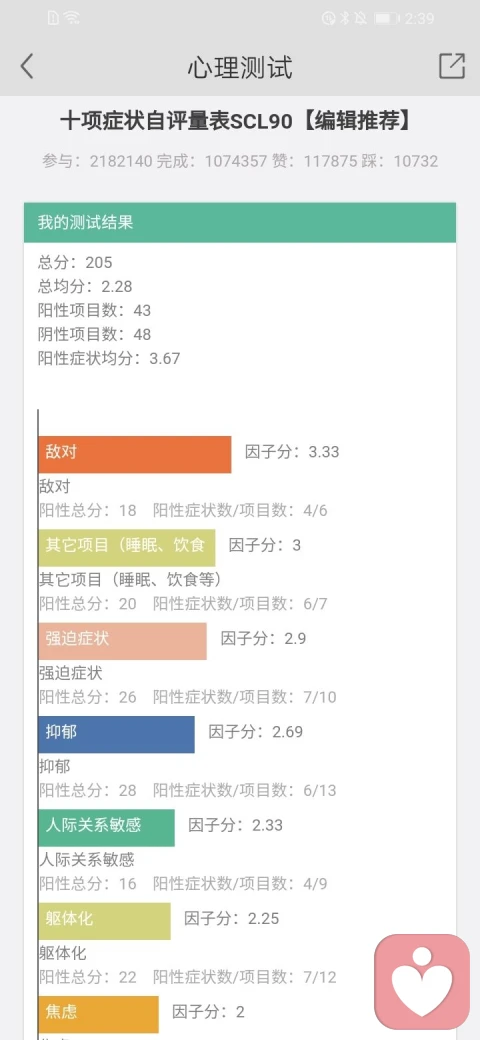Image resolution: width=480 pixels, height=1040 pixels.
Task: Tap the Wi-Fi status bar icon
Action: [72, 18]
